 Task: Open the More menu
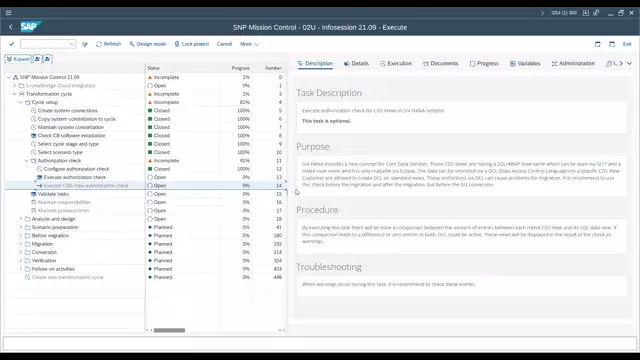point(249,44)
